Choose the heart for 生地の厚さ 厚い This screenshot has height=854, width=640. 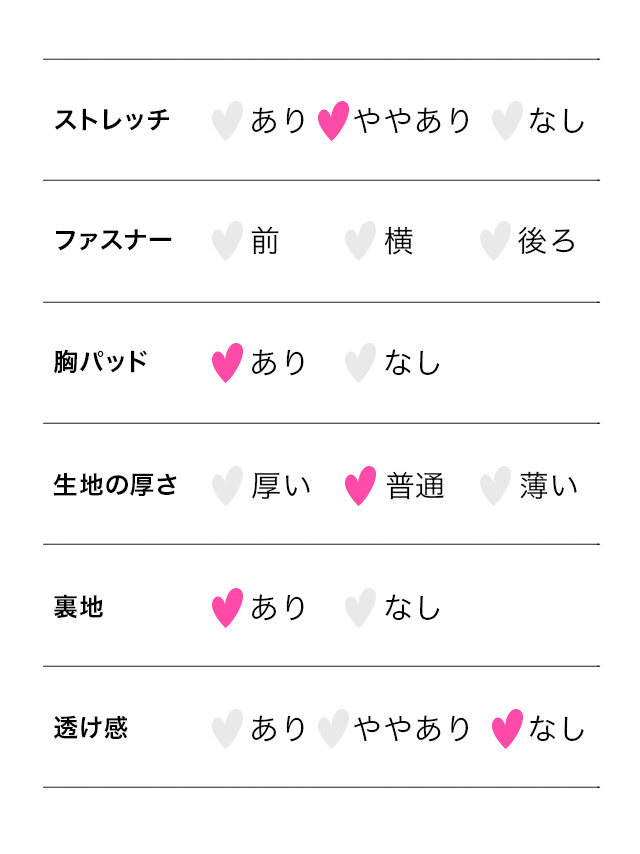coord(227,486)
